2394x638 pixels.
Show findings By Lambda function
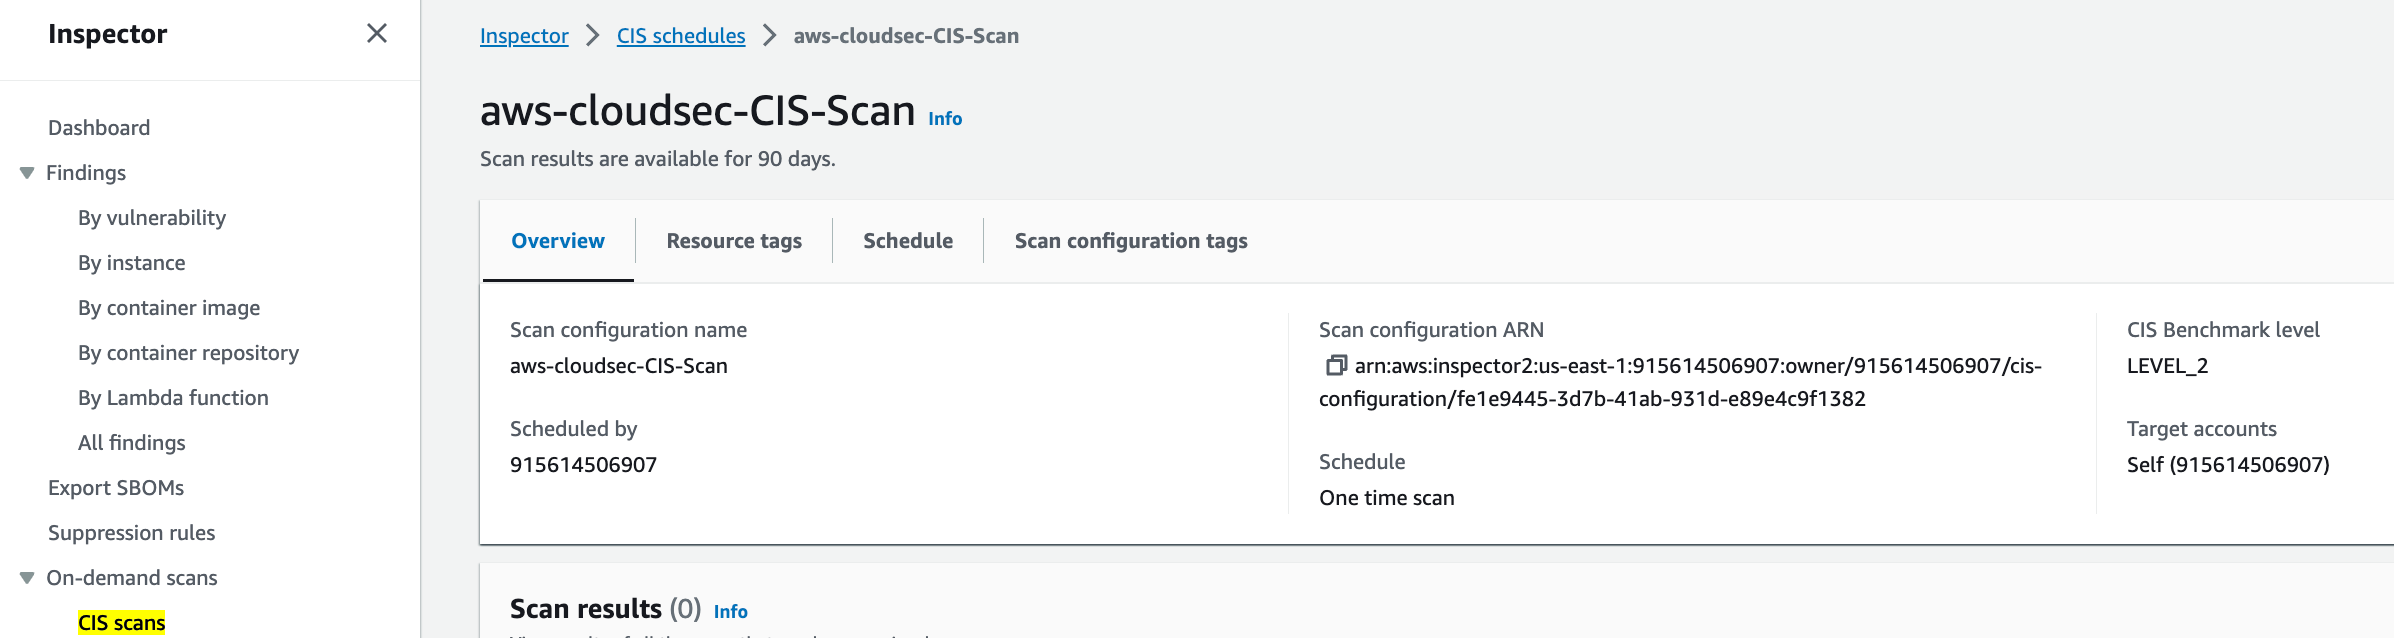[x=173, y=398]
